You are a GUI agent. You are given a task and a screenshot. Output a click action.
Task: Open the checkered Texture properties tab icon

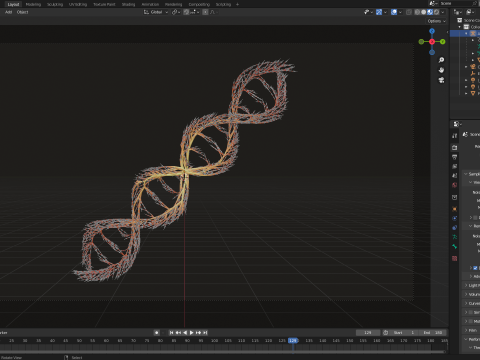[455, 258]
